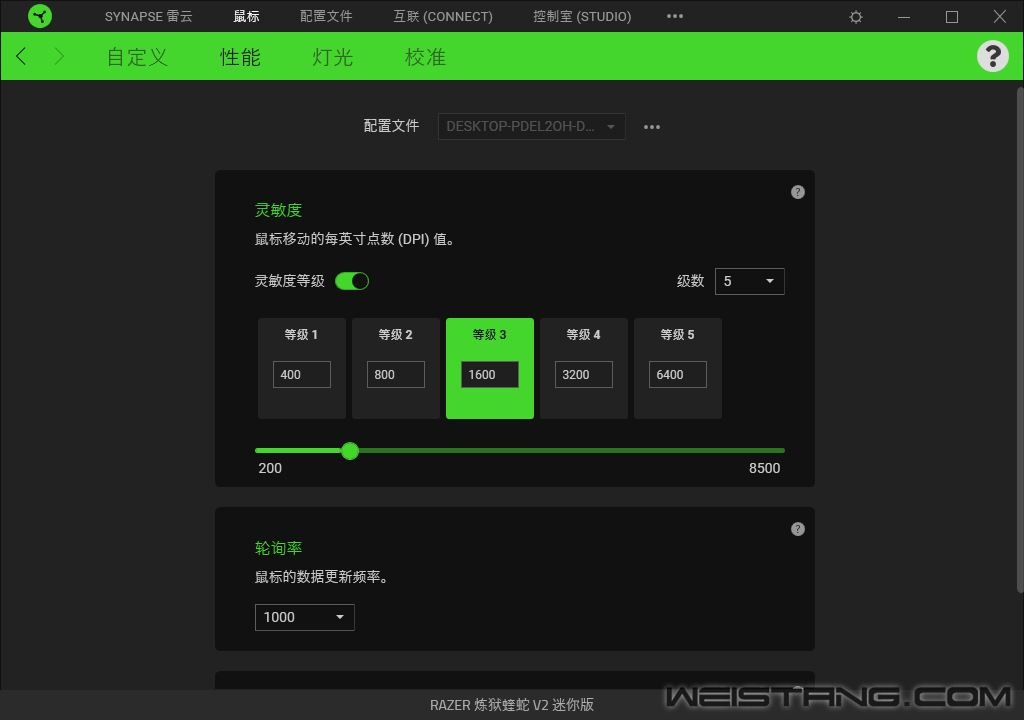This screenshot has width=1024, height=720.
Task: Open the 轮询率 1000 dropdown
Action: (304, 617)
